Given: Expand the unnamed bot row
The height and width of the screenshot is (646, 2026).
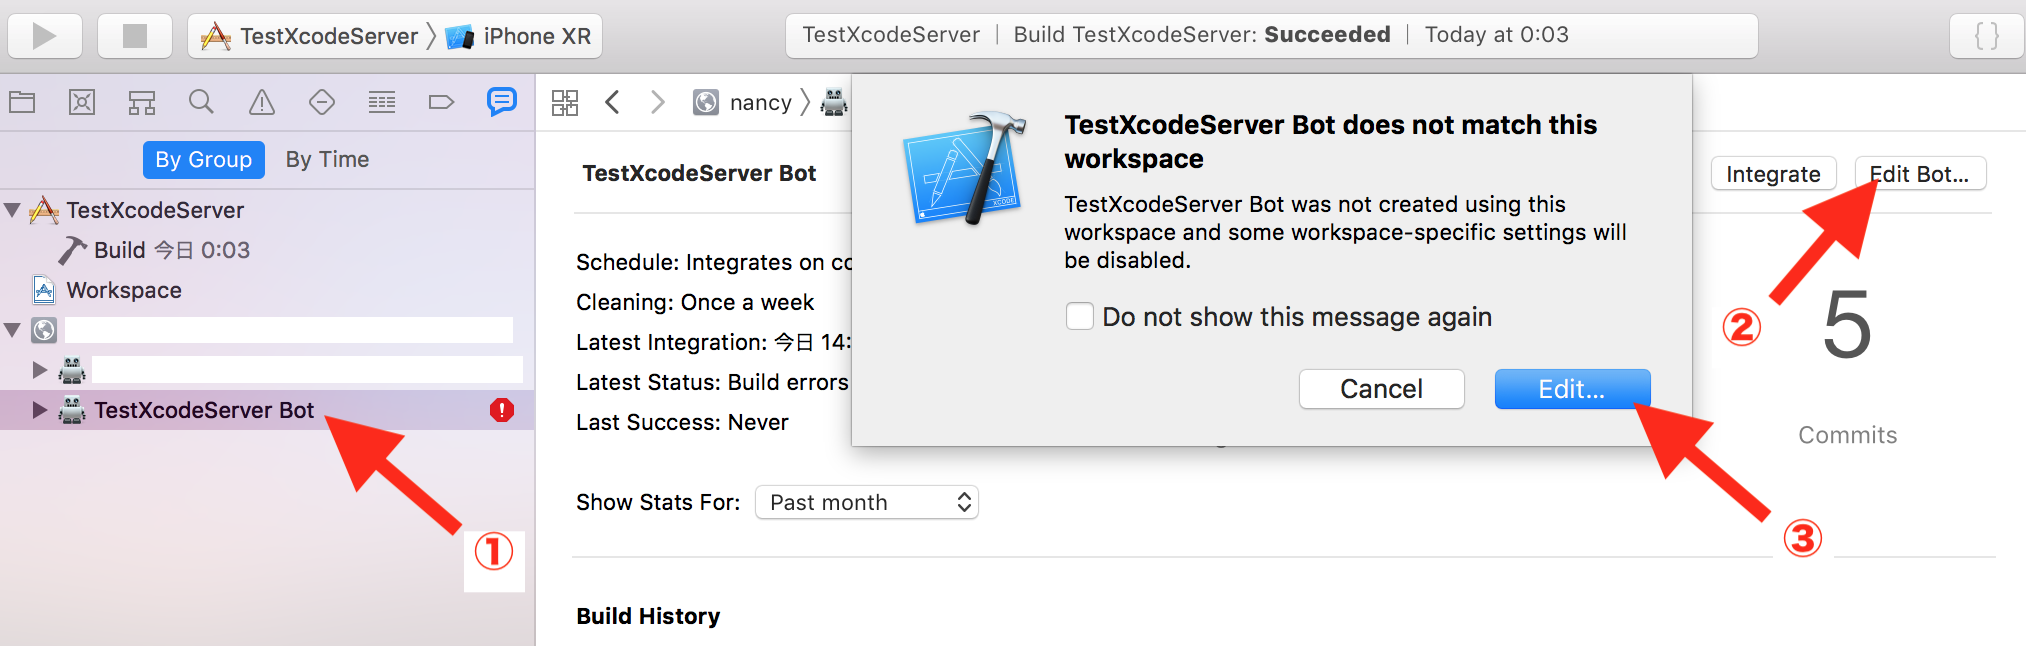Looking at the screenshot, I should (40, 370).
